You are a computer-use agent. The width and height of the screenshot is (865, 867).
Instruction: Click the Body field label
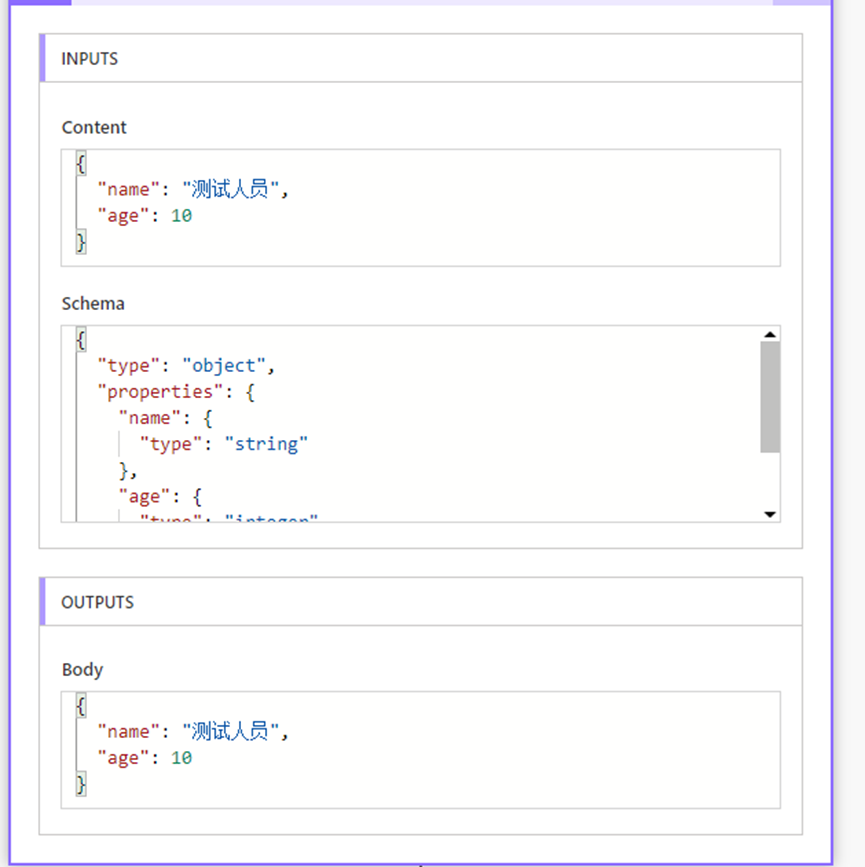(82, 669)
